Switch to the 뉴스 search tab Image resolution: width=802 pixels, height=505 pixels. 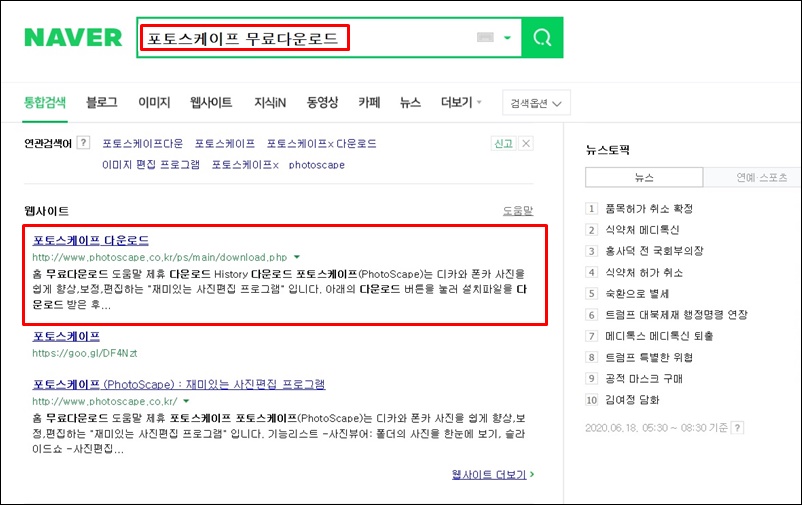(x=410, y=102)
